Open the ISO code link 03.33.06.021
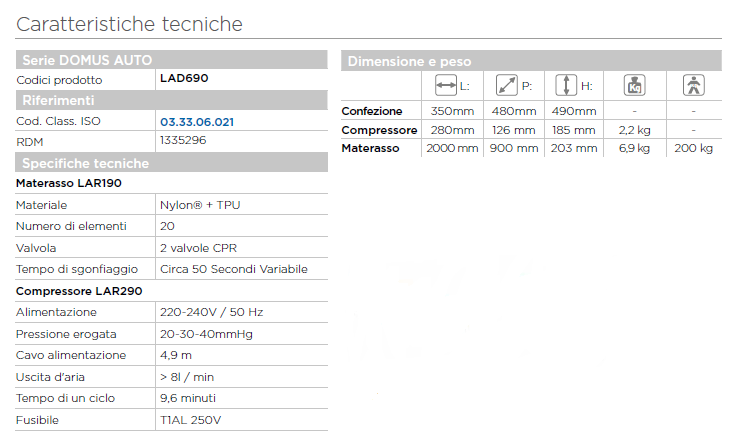The height and width of the screenshot is (447, 738). pyautogui.click(x=197, y=121)
